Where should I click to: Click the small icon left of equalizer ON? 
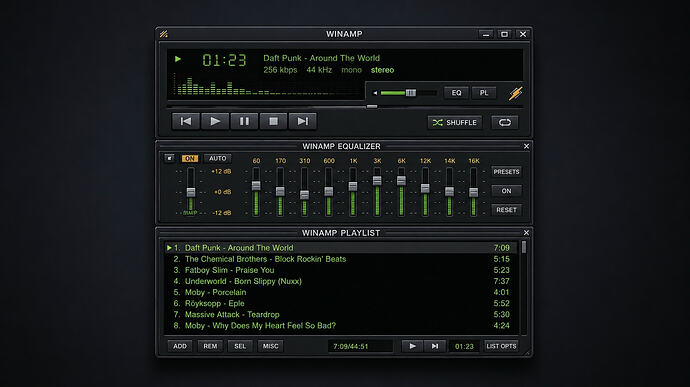pos(169,158)
